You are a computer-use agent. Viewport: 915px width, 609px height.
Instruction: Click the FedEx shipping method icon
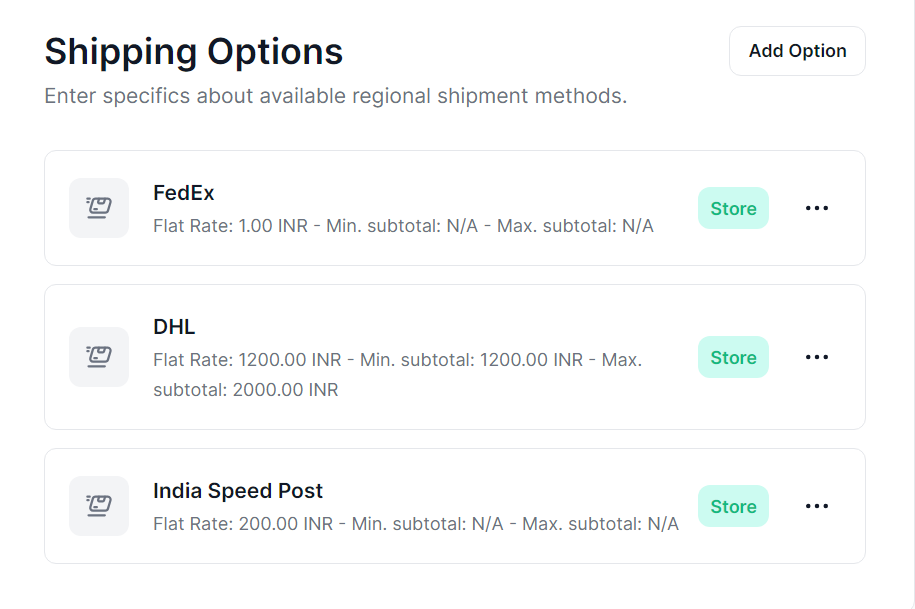(x=98, y=207)
